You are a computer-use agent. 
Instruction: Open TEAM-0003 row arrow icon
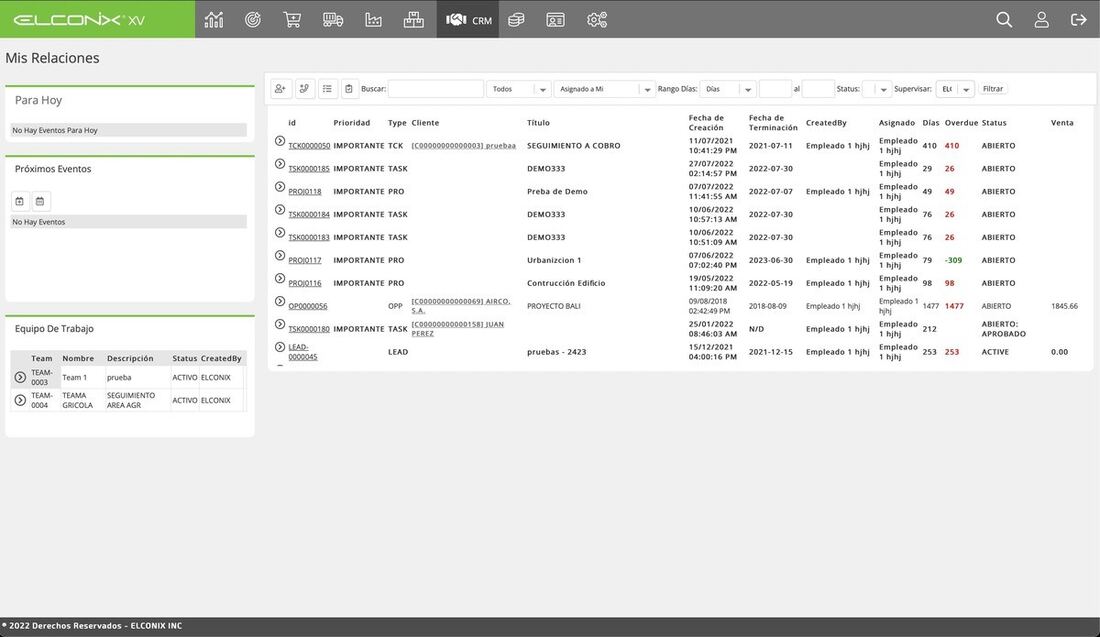(20, 377)
